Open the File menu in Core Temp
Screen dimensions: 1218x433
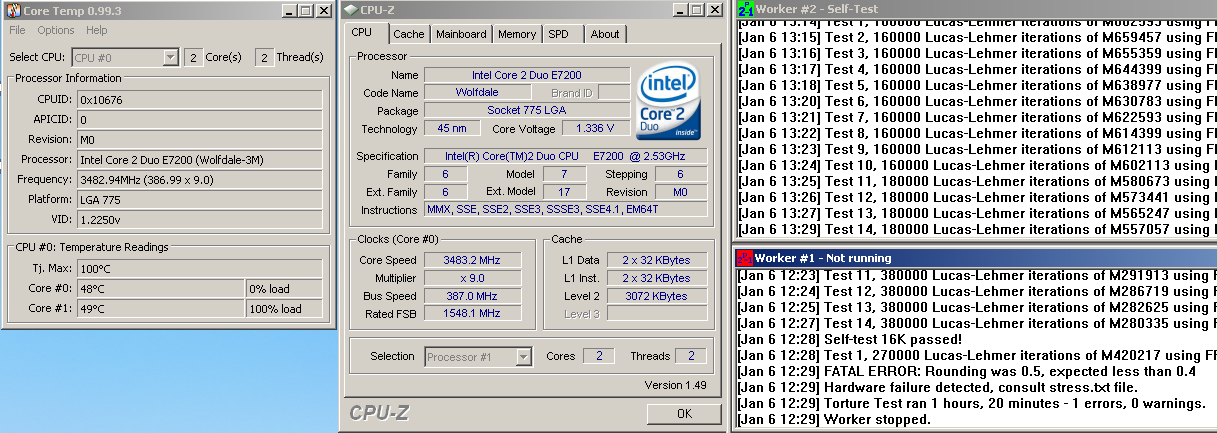click(x=17, y=30)
